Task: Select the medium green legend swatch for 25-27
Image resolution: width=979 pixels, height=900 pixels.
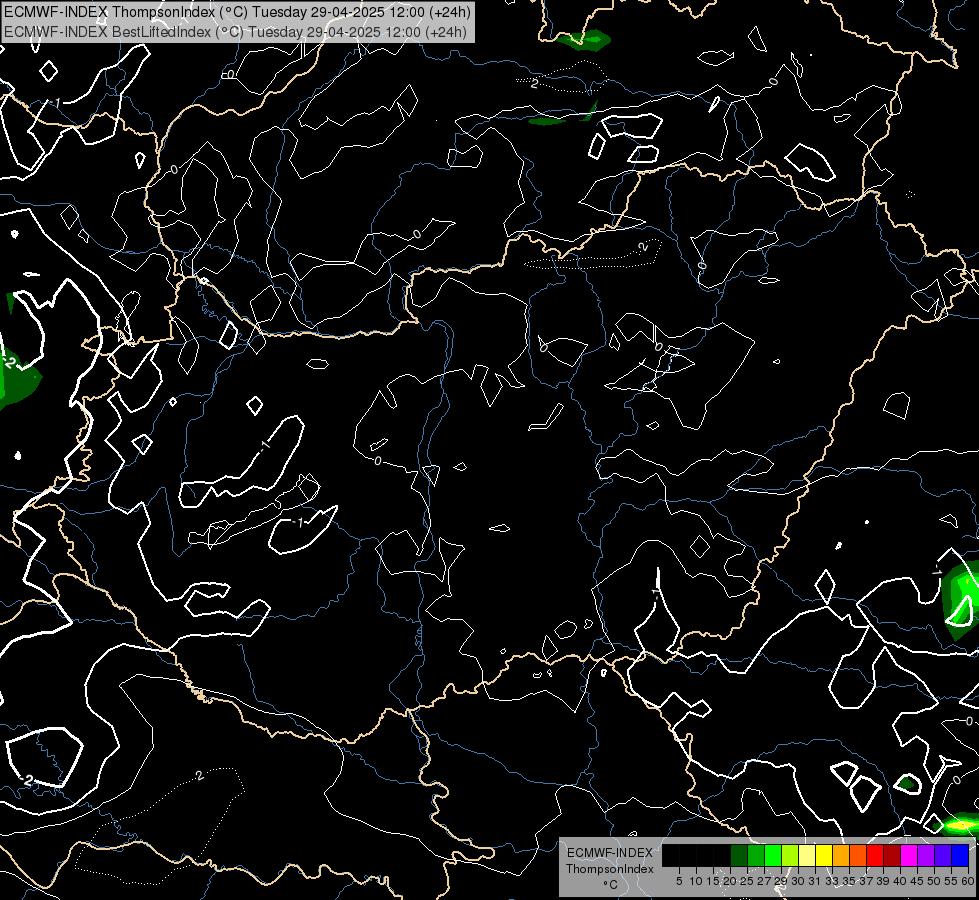Action: coord(756,855)
